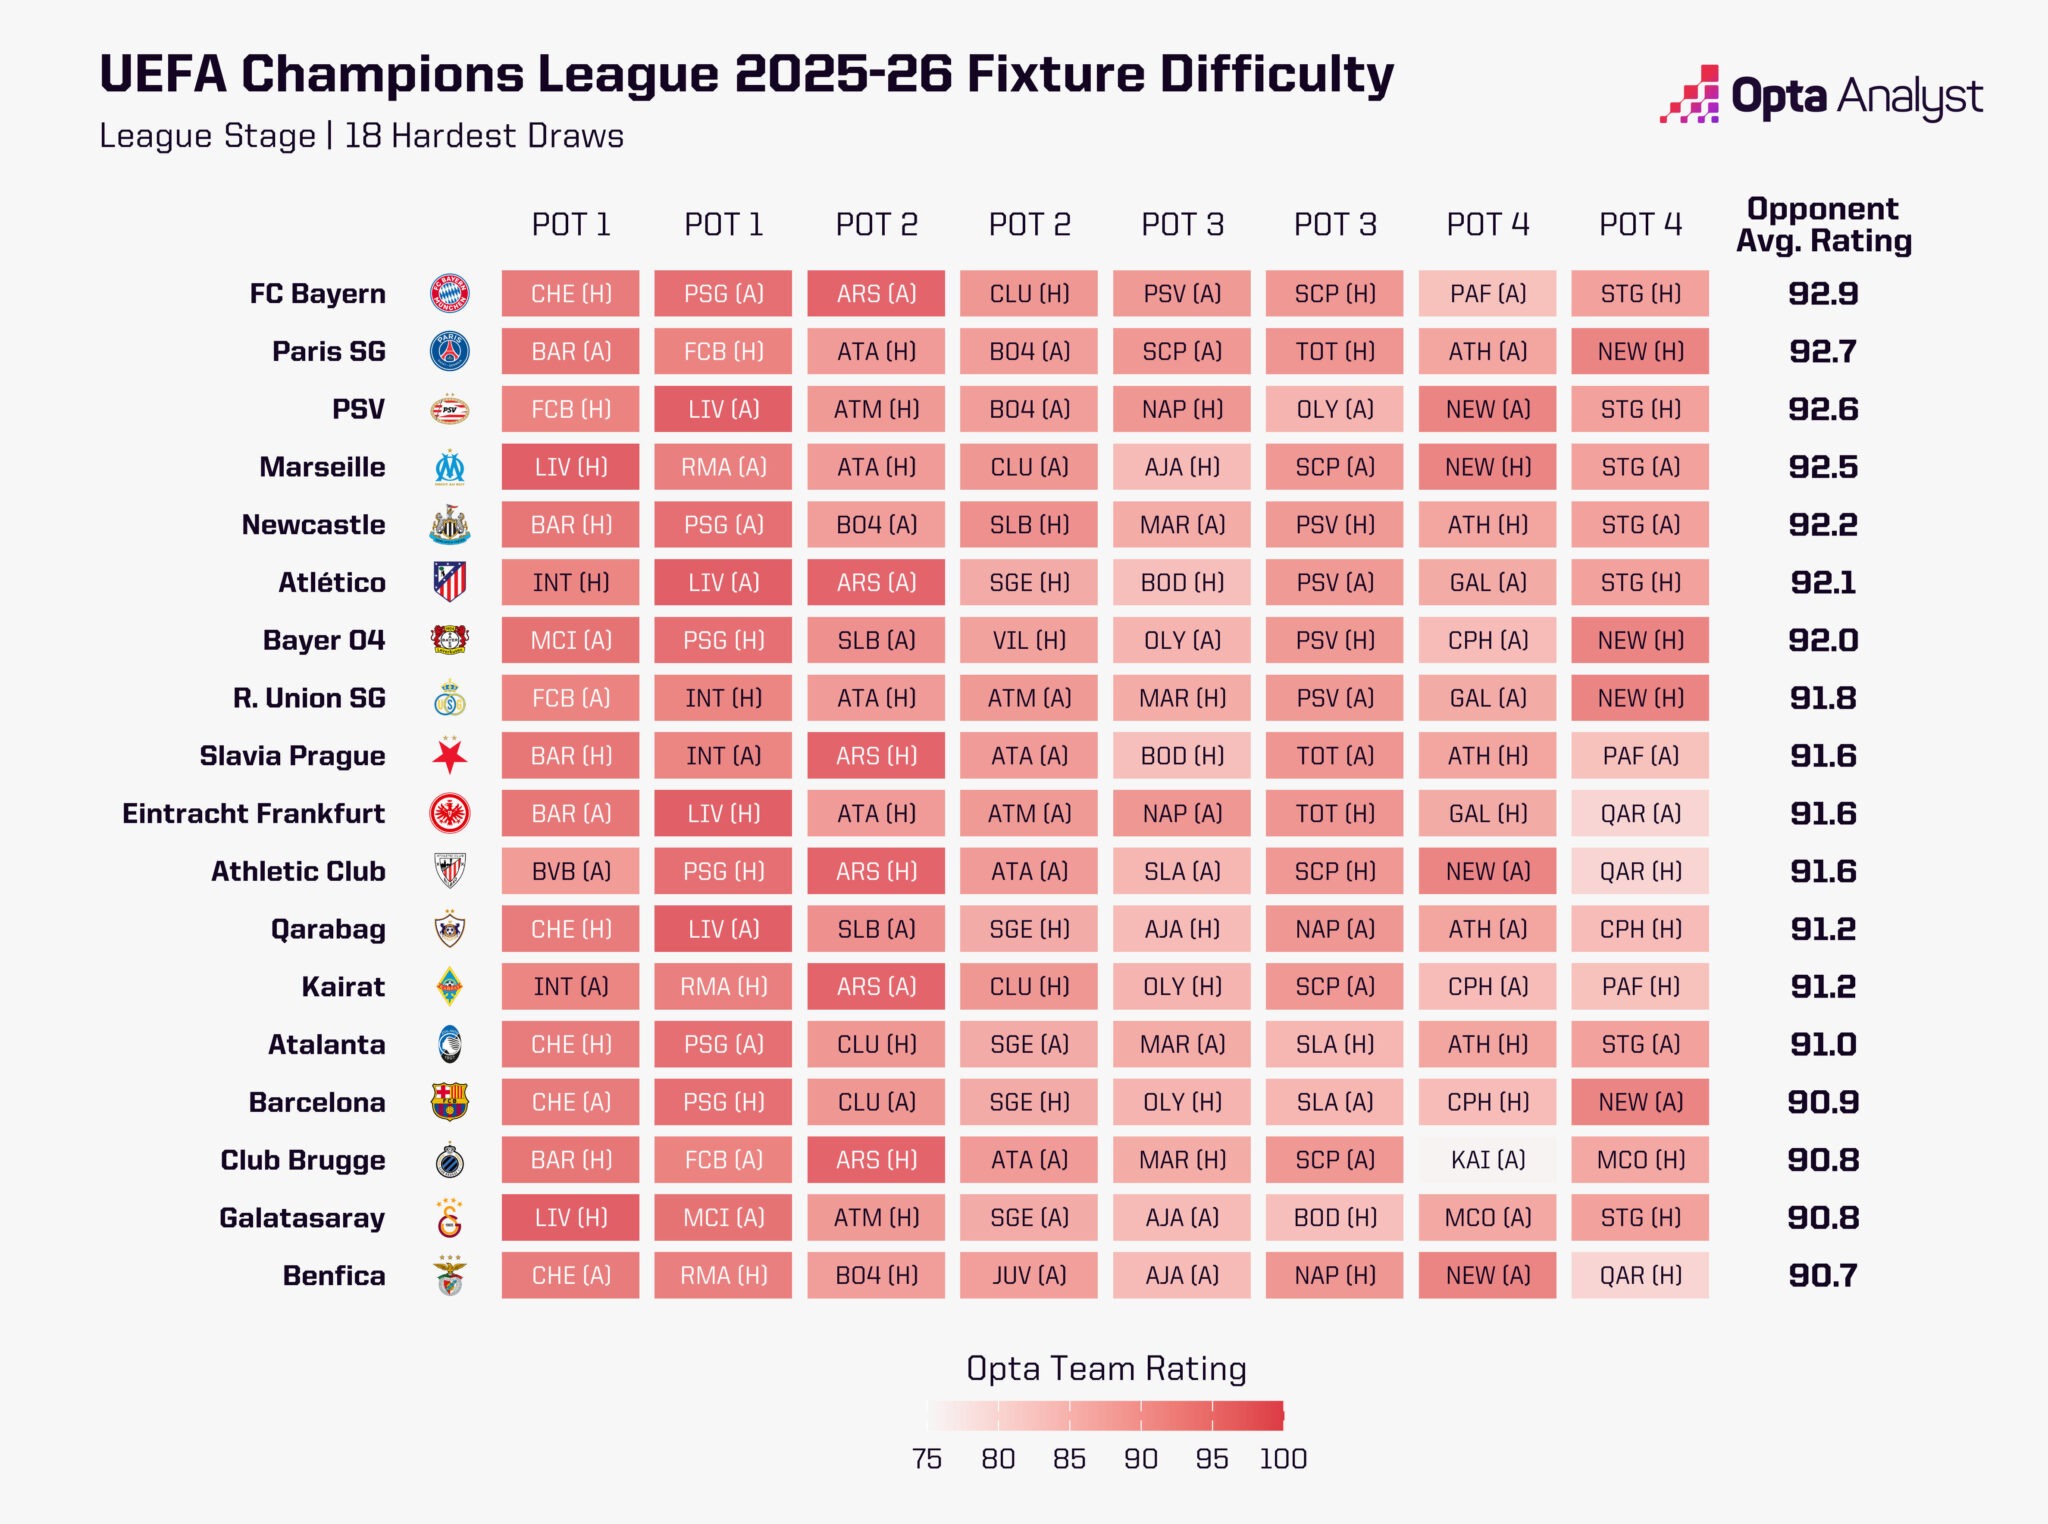
Task: Select the Barcelona club crest
Action: coord(450,1102)
